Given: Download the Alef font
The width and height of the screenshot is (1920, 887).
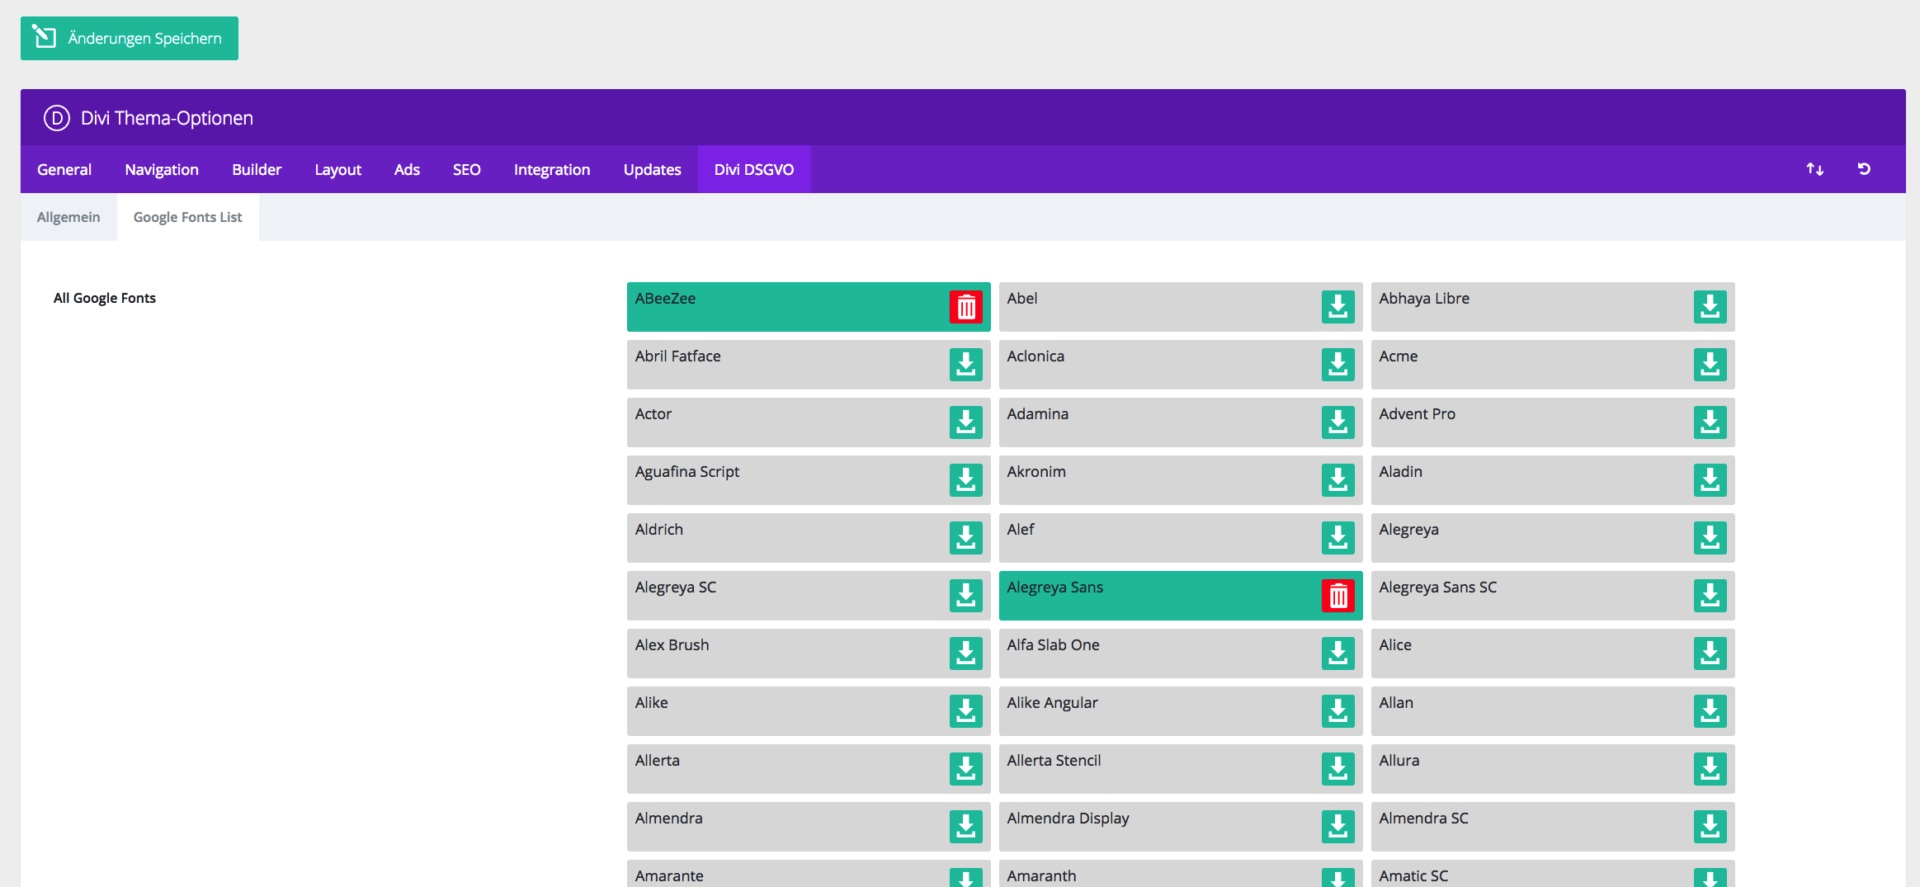Looking at the screenshot, I should click(x=1338, y=538).
